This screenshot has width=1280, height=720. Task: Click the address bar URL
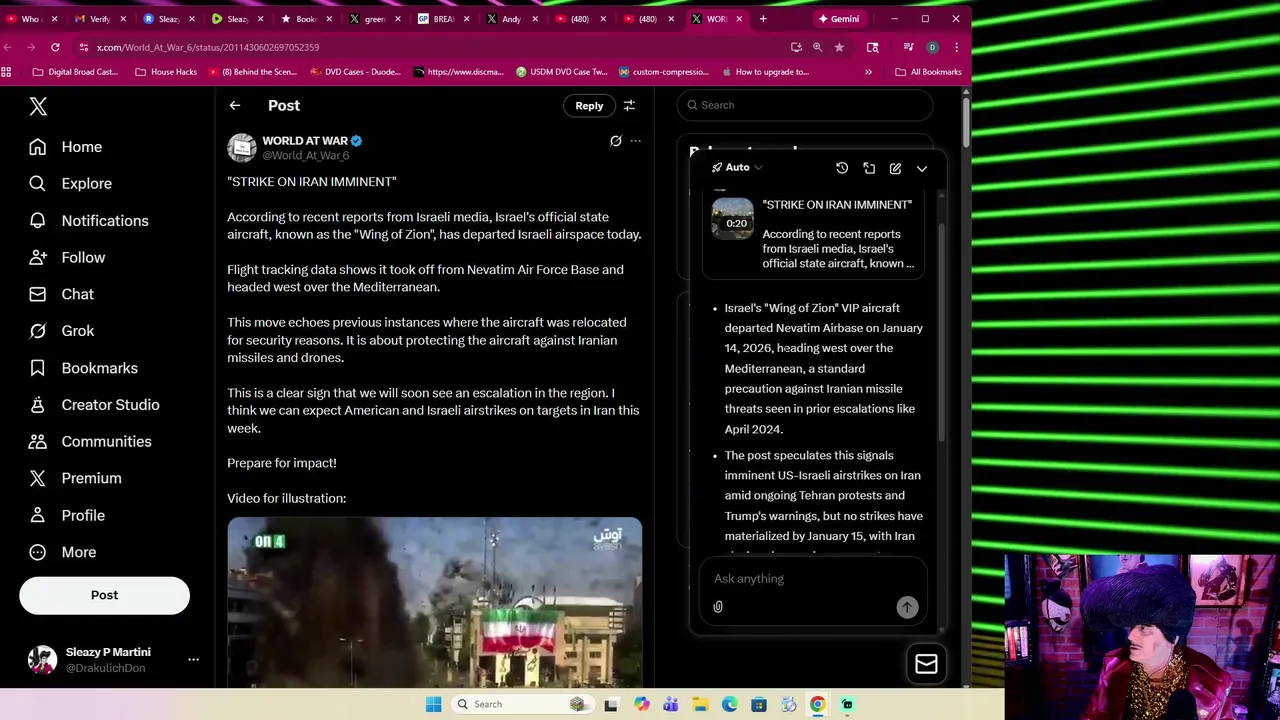point(208,47)
